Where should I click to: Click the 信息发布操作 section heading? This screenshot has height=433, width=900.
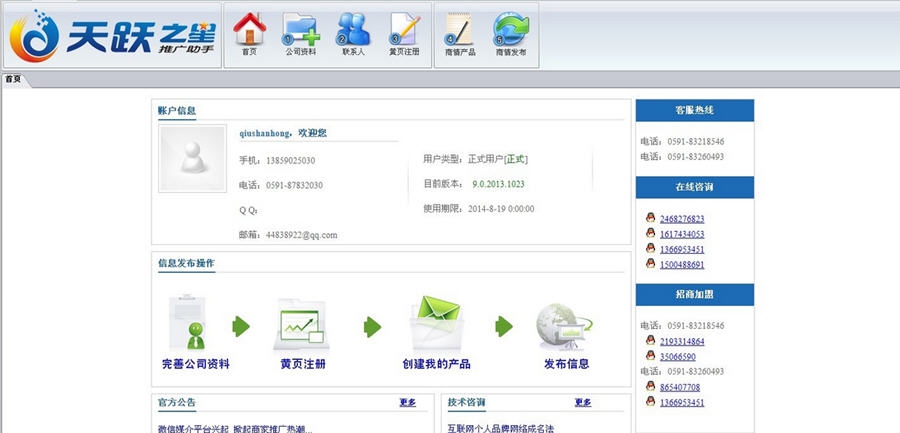point(187,264)
